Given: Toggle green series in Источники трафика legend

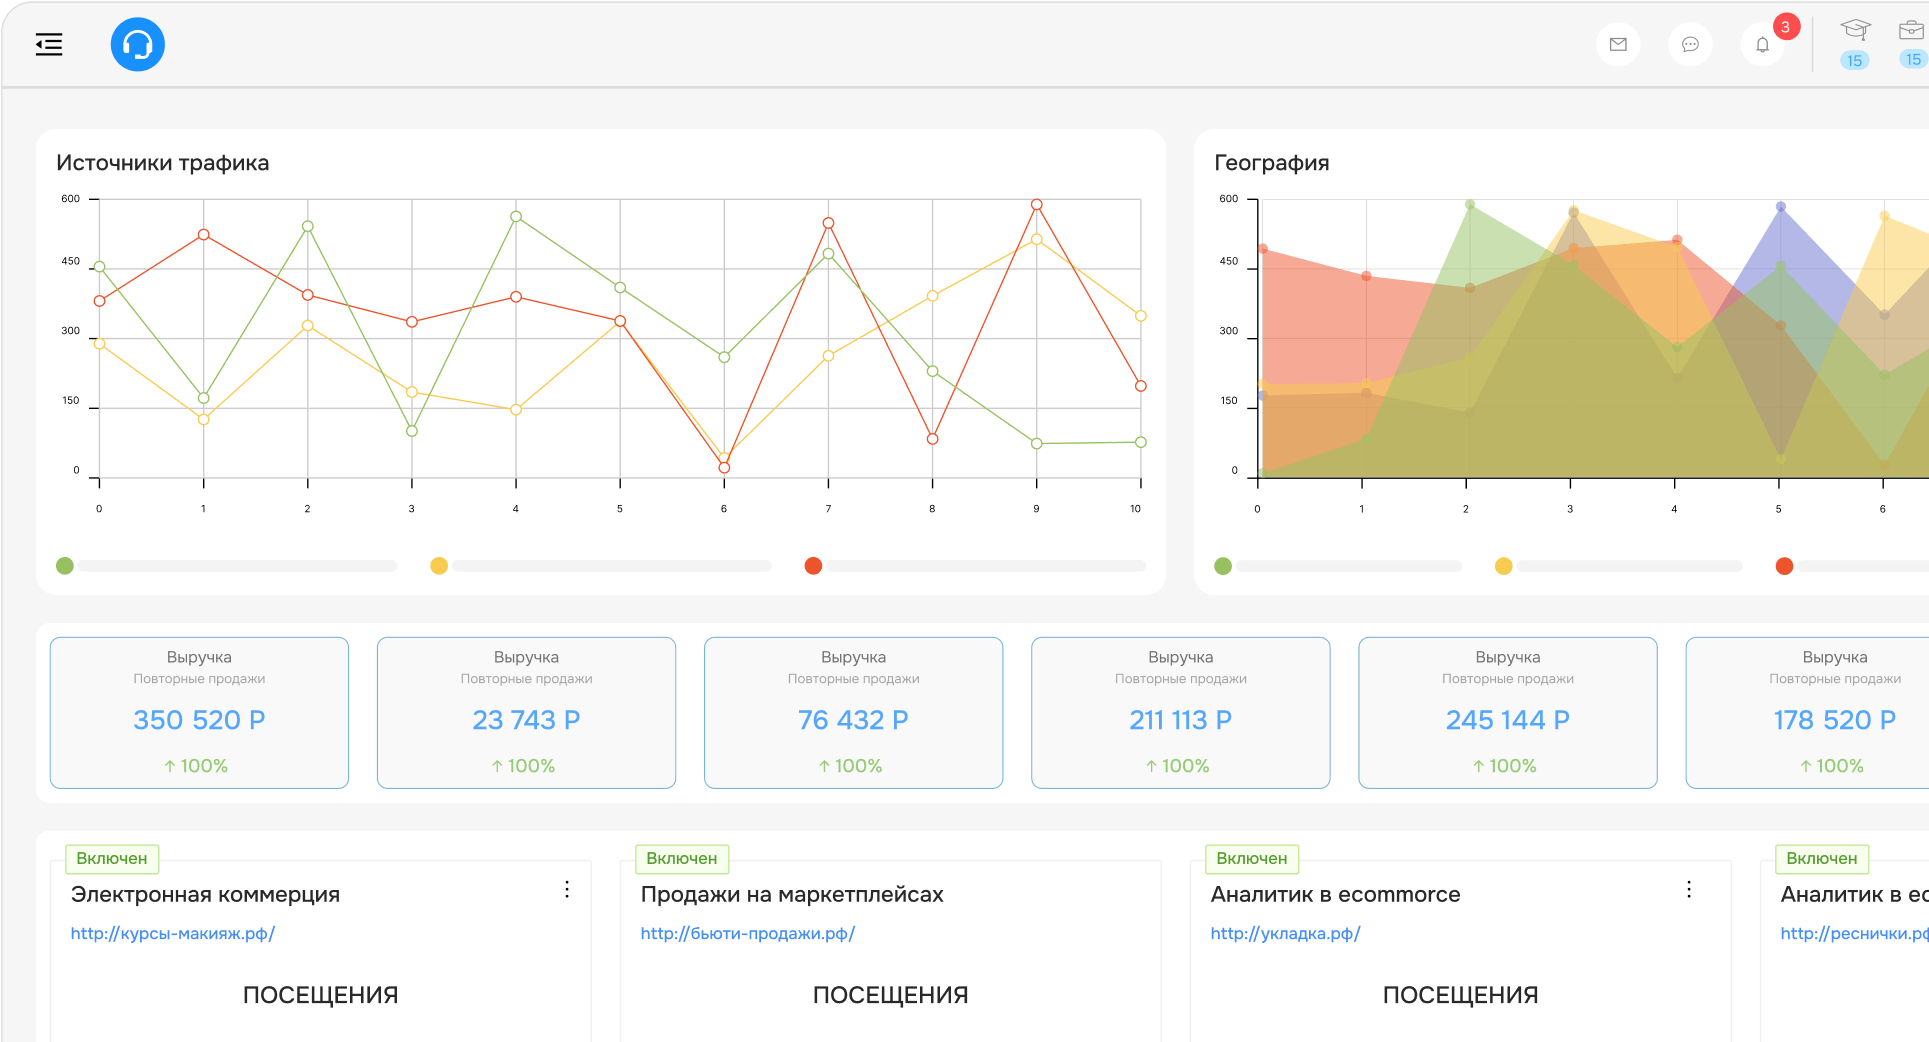Looking at the screenshot, I should [65, 566].
